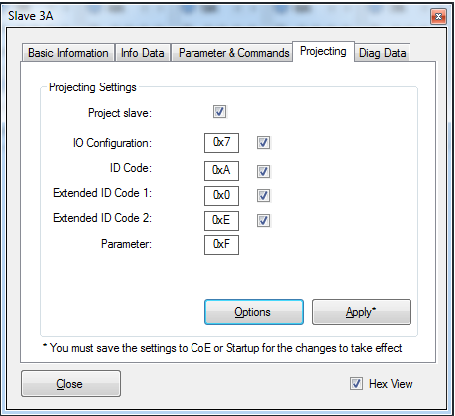Select the Parameter & Commands tab

tap(232, 53)
